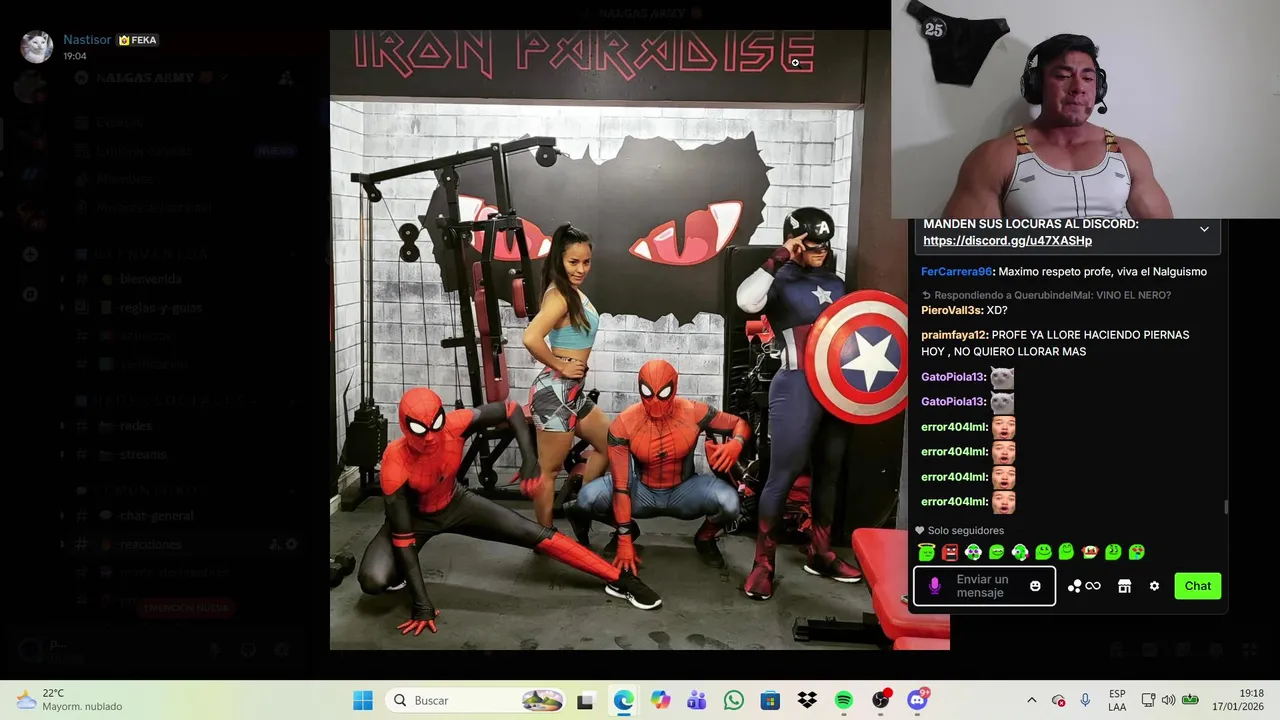Screen dimensions: 1280x720
Task: Select the smiling green emote, sixth in row
Action: click(x=1043, y=552)
